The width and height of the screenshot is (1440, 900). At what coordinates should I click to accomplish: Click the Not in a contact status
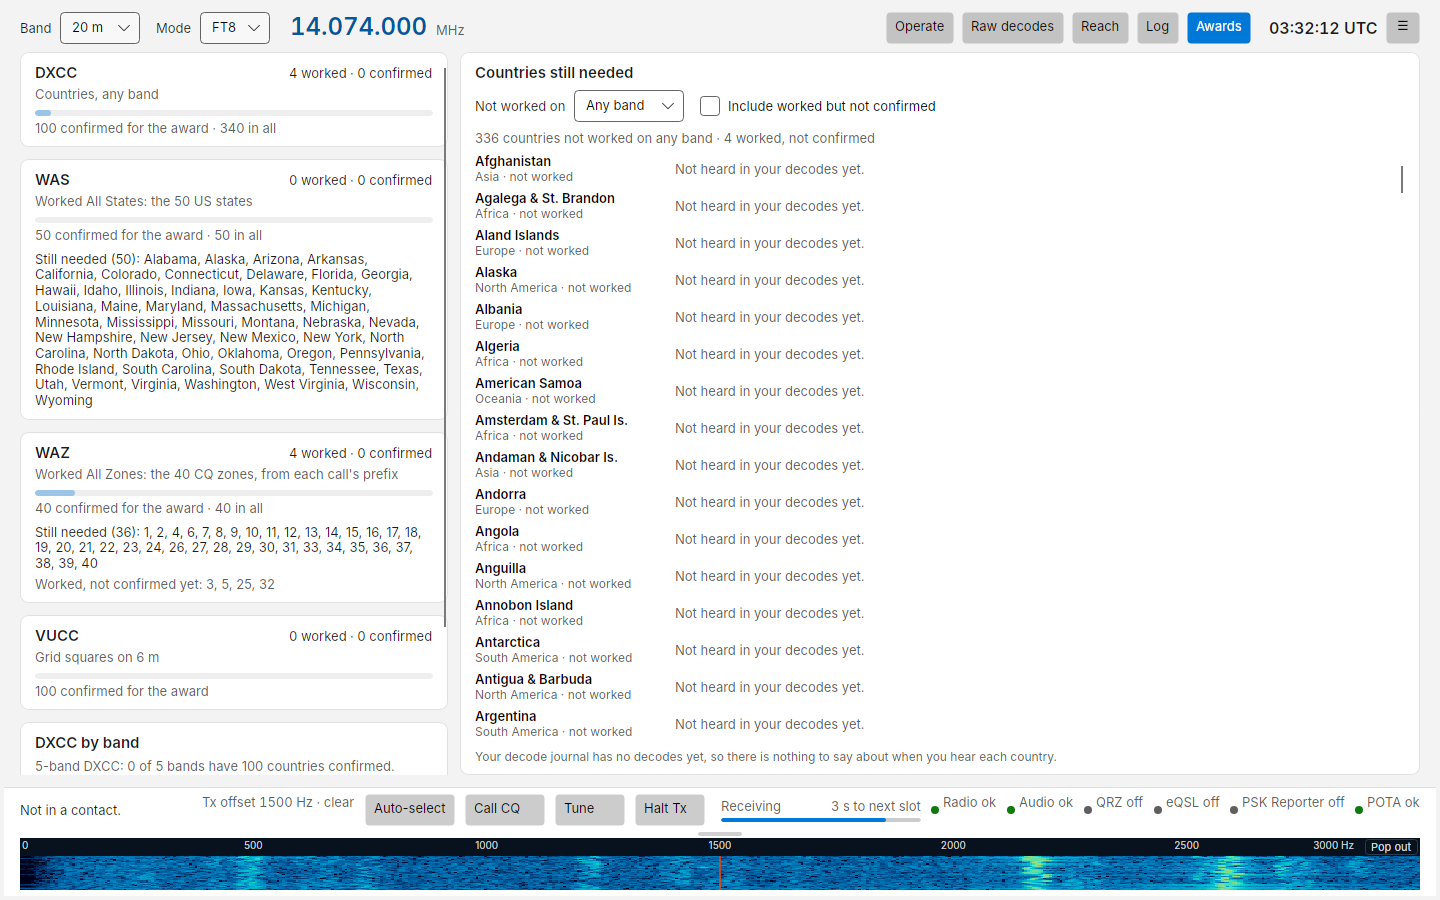pos(70,810)
